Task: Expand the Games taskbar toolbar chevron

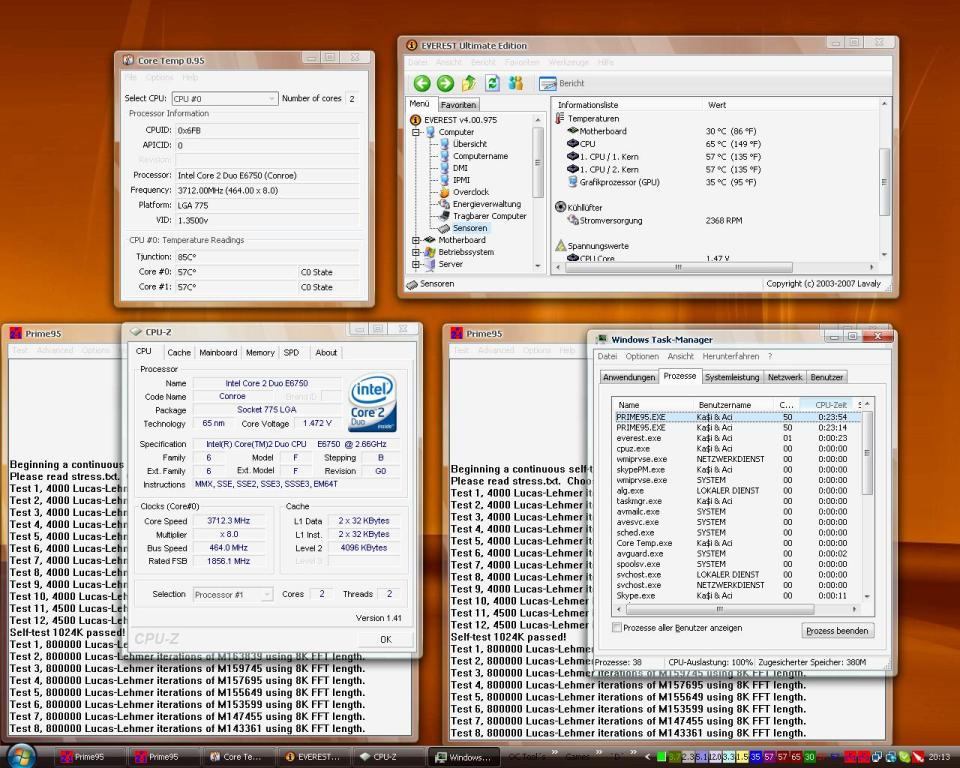Action: 598,753
